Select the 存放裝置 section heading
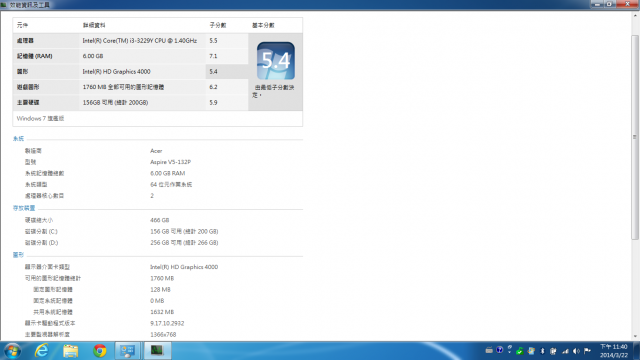Screen dimensions: 640x360 24,208
